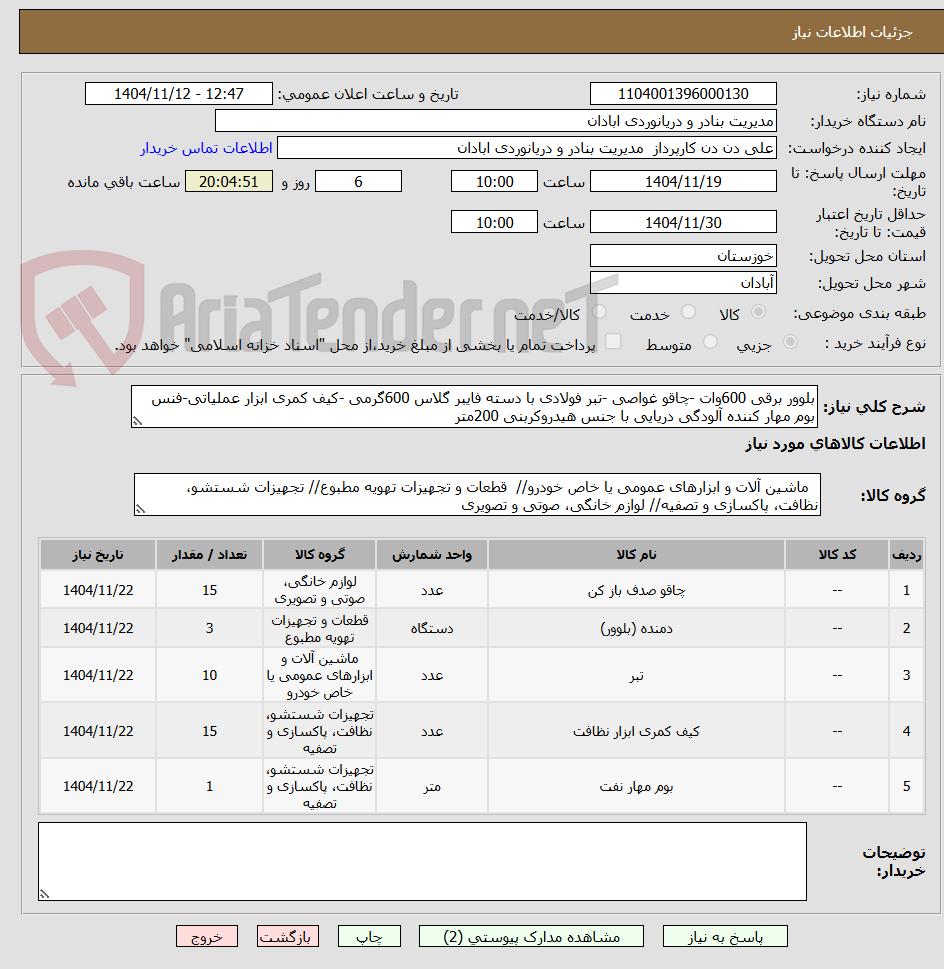This screenshot has height=969, width=944.
Task: Click the city field آبادان
Action: pyautogui.click(x=683, y=283)
